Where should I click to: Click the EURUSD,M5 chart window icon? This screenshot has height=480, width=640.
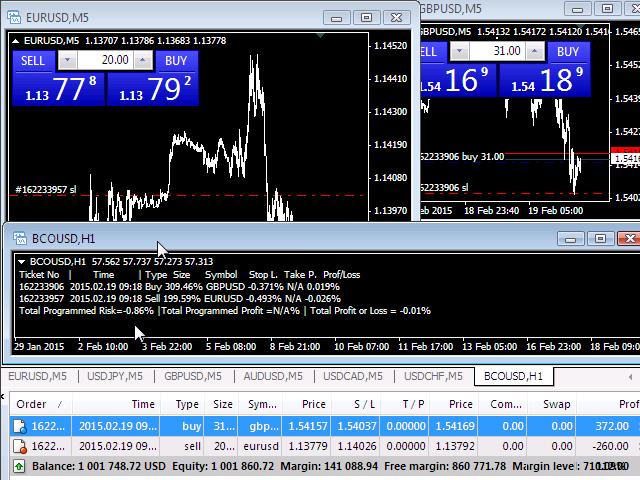pyautogui.click(x=14, y=17)
